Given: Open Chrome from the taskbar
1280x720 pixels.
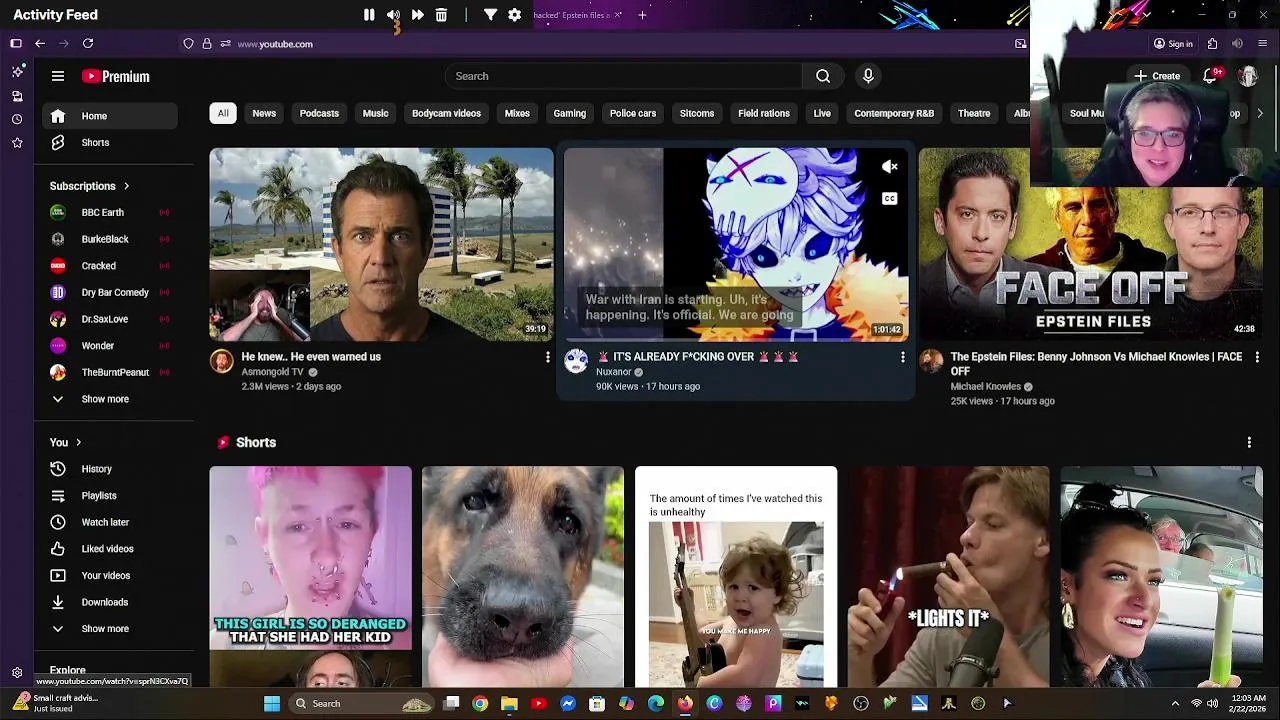Looking at the screenshot, I should point(480,704).
